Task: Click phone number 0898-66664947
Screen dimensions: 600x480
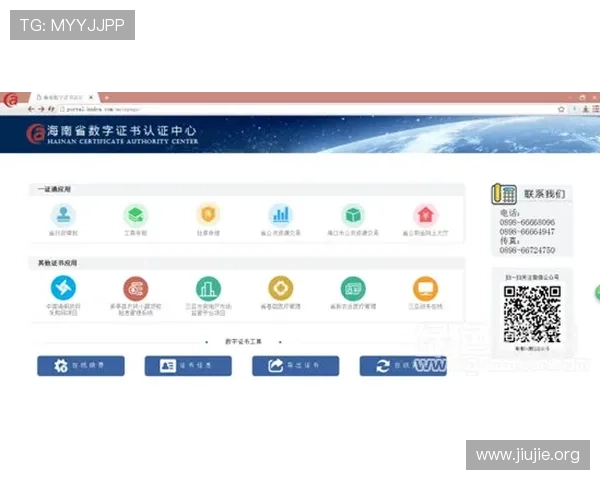Action: coord(527,232)
